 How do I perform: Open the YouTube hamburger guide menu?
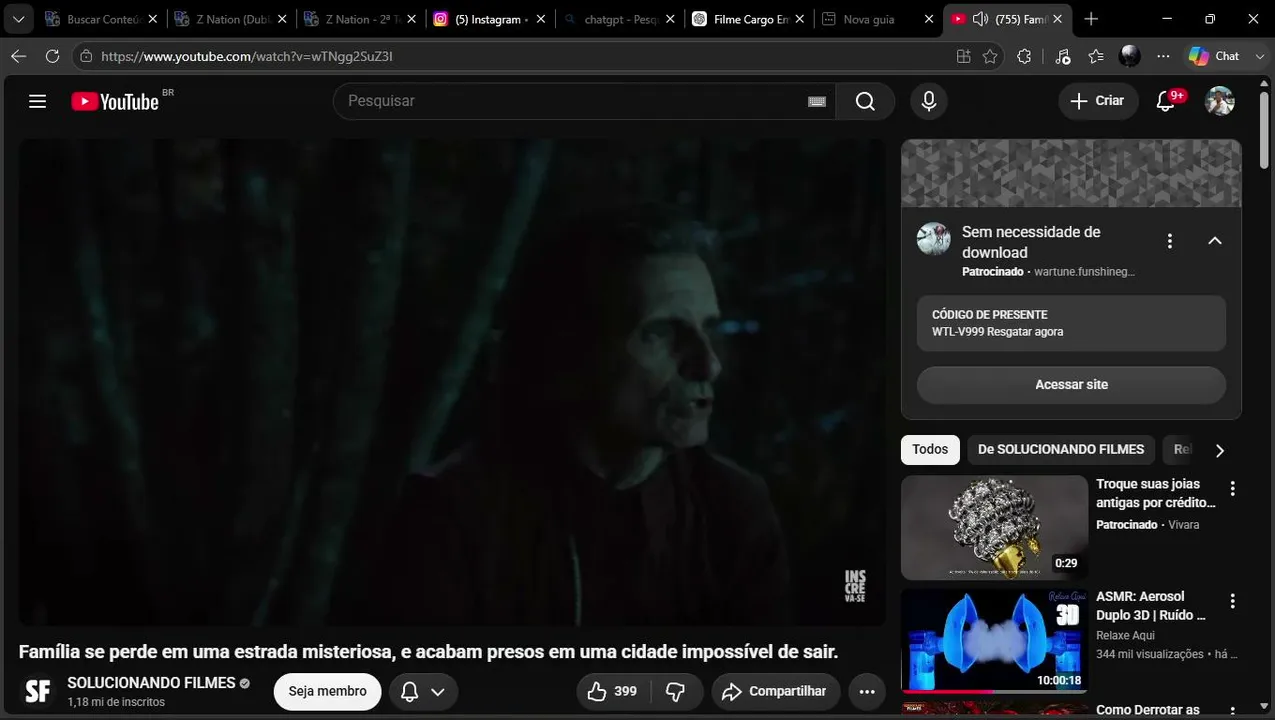(38, 101)
